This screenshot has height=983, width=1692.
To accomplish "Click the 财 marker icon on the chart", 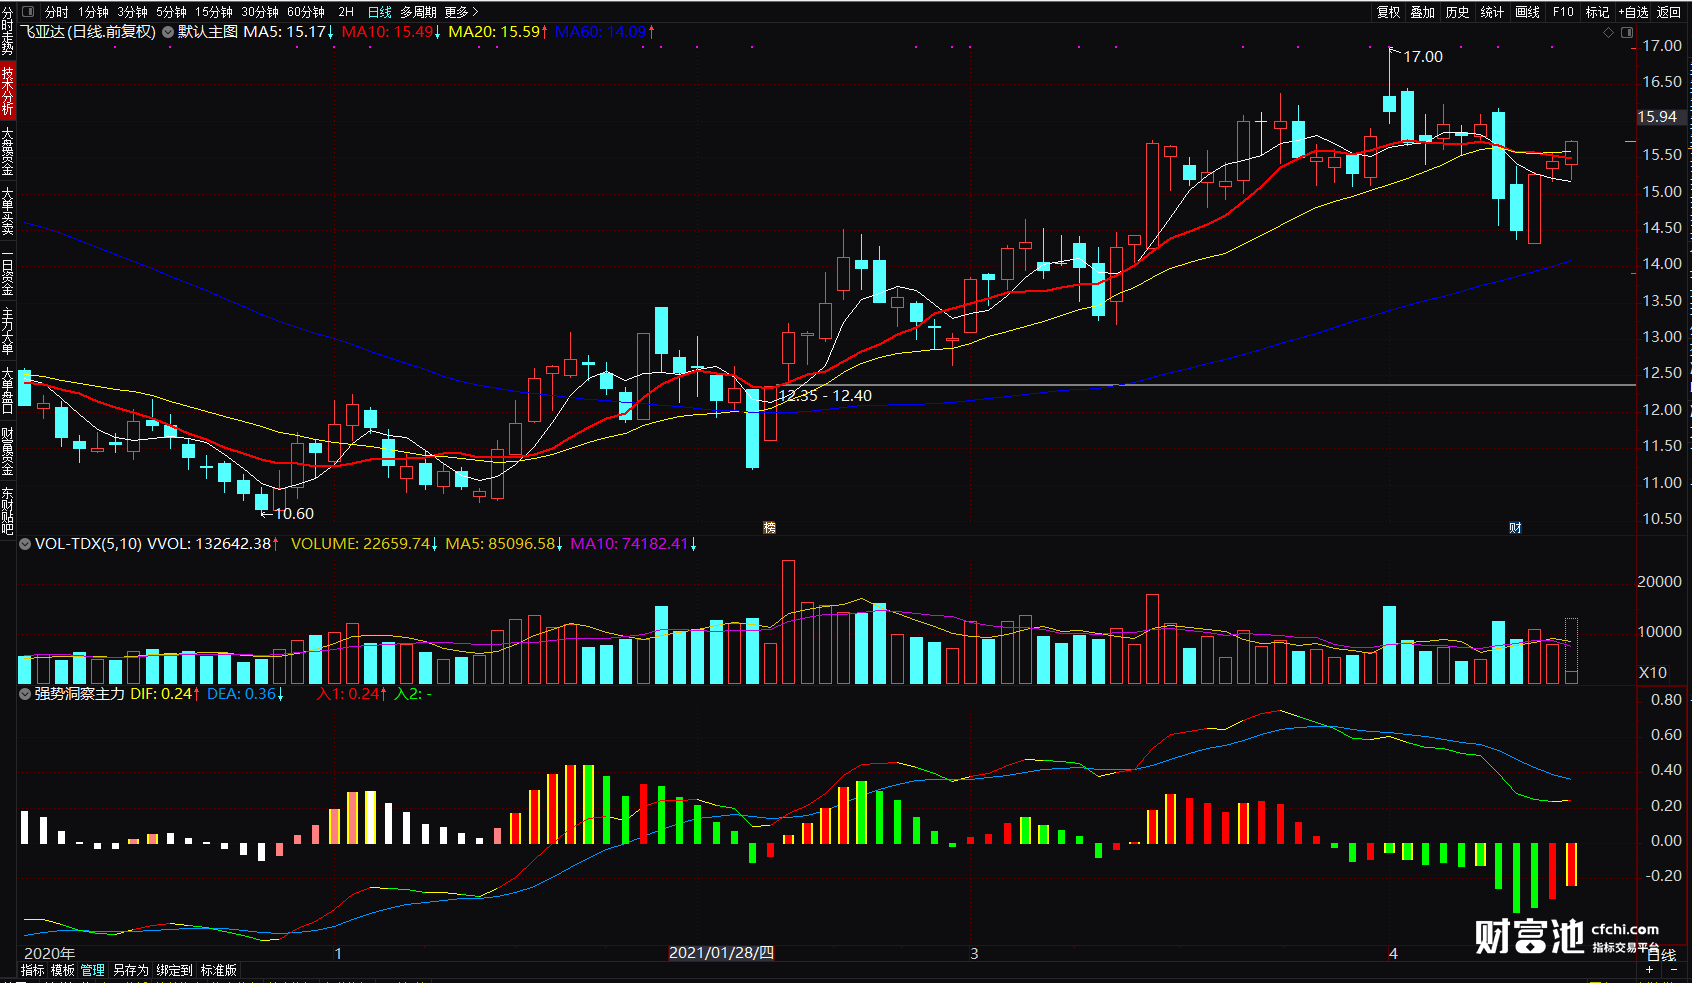I will coord(1515,527).
